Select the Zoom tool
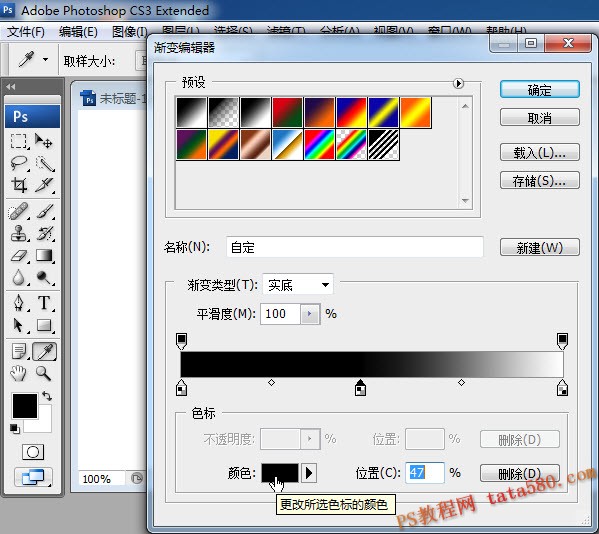 [44, 373]
